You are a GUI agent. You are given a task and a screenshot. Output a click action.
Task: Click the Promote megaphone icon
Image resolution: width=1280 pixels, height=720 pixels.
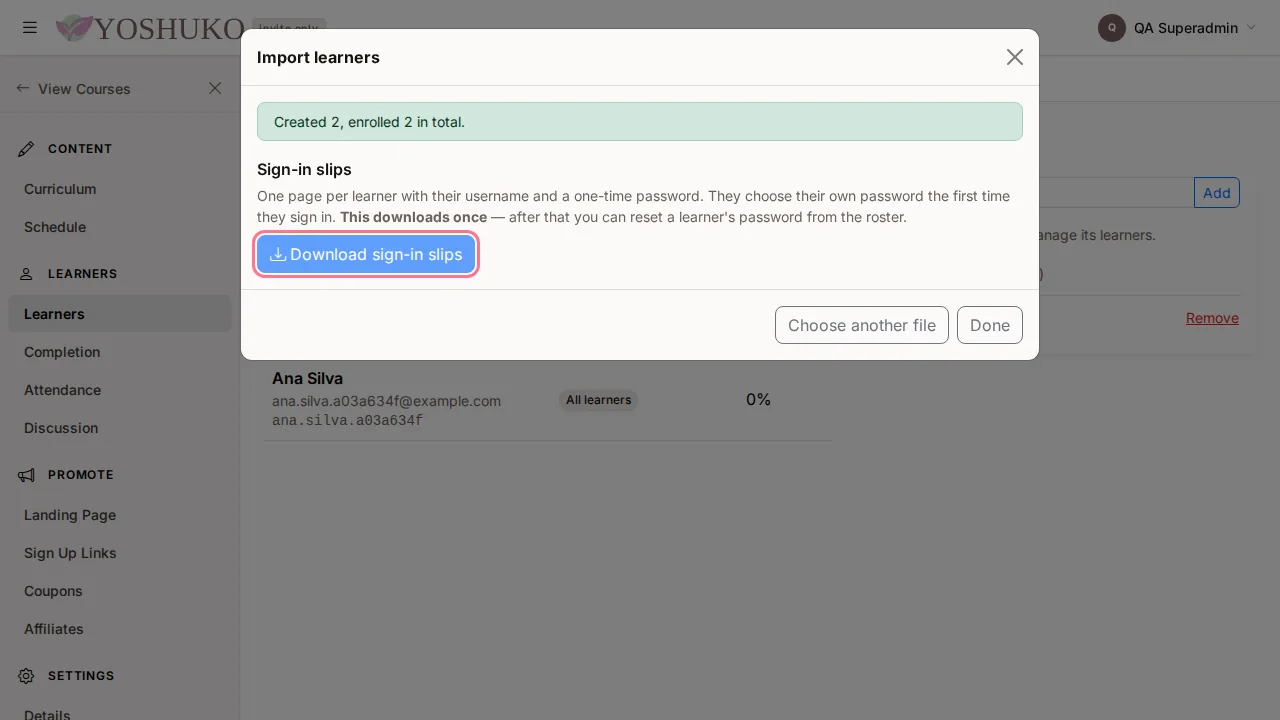(27, 475)
